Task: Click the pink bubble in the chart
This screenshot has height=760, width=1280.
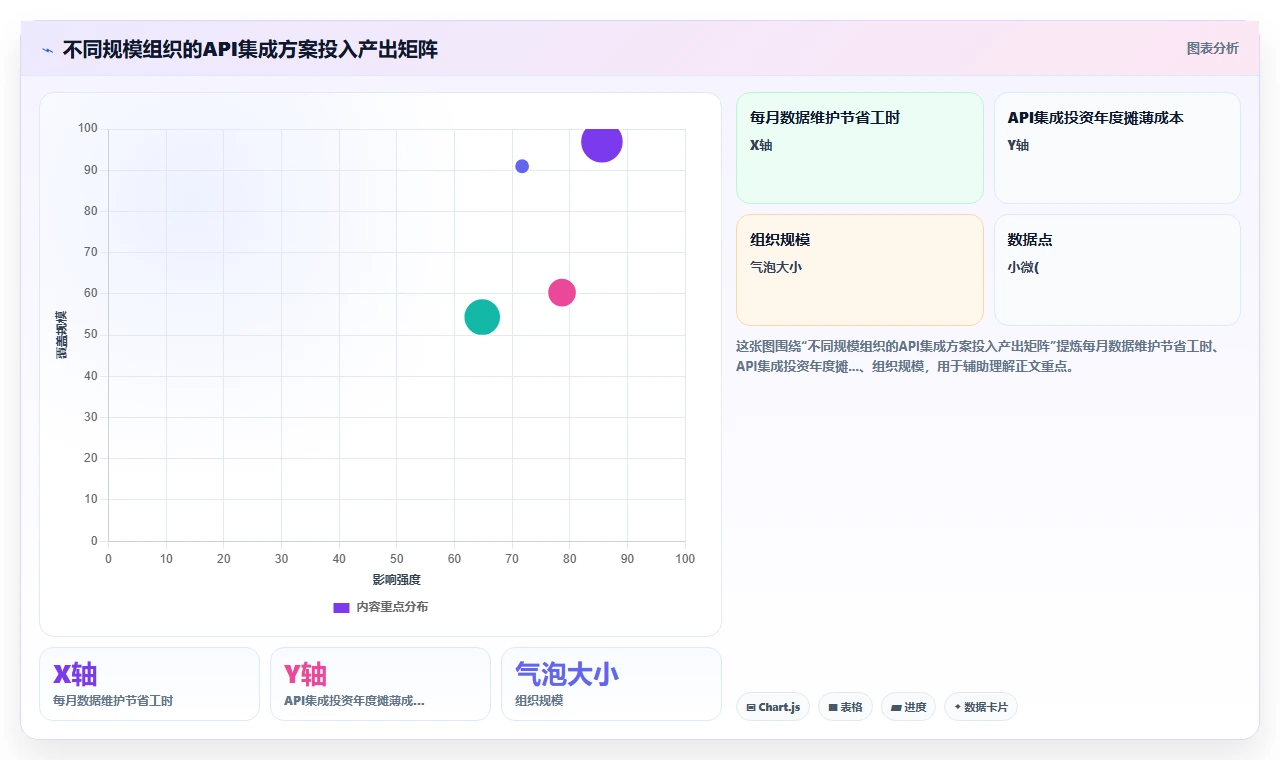Action: click(562, 292)
